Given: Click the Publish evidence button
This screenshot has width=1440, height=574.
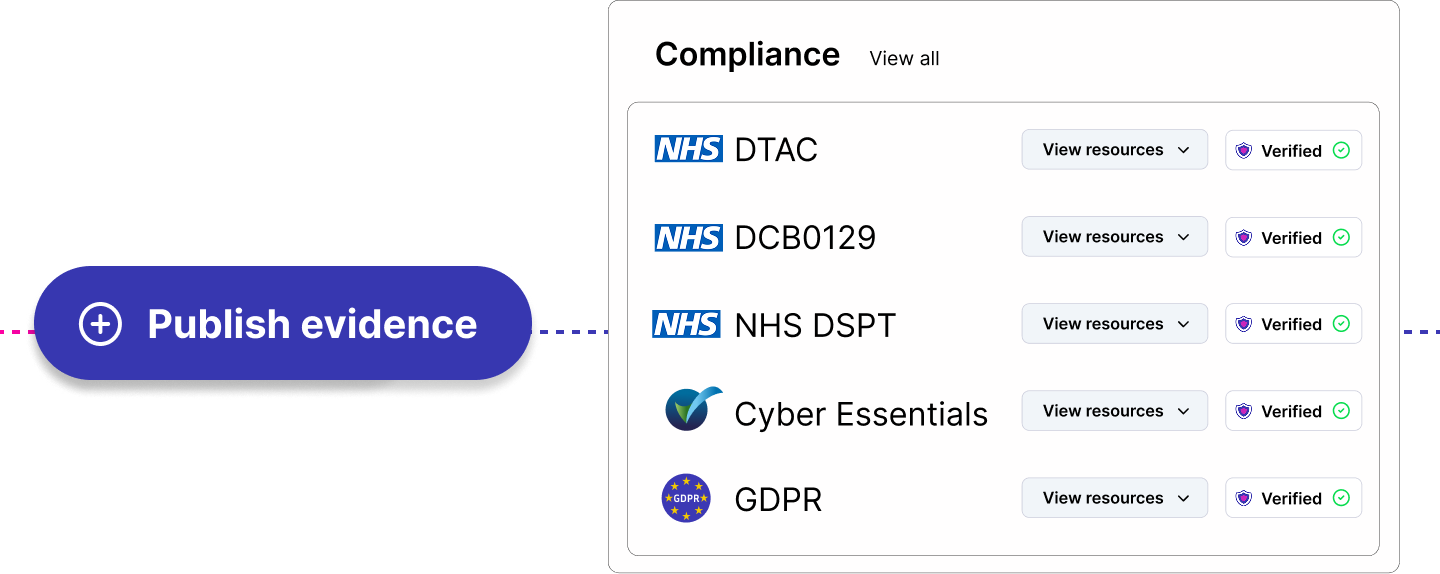Looking at the screenshot, I should 283,323.
